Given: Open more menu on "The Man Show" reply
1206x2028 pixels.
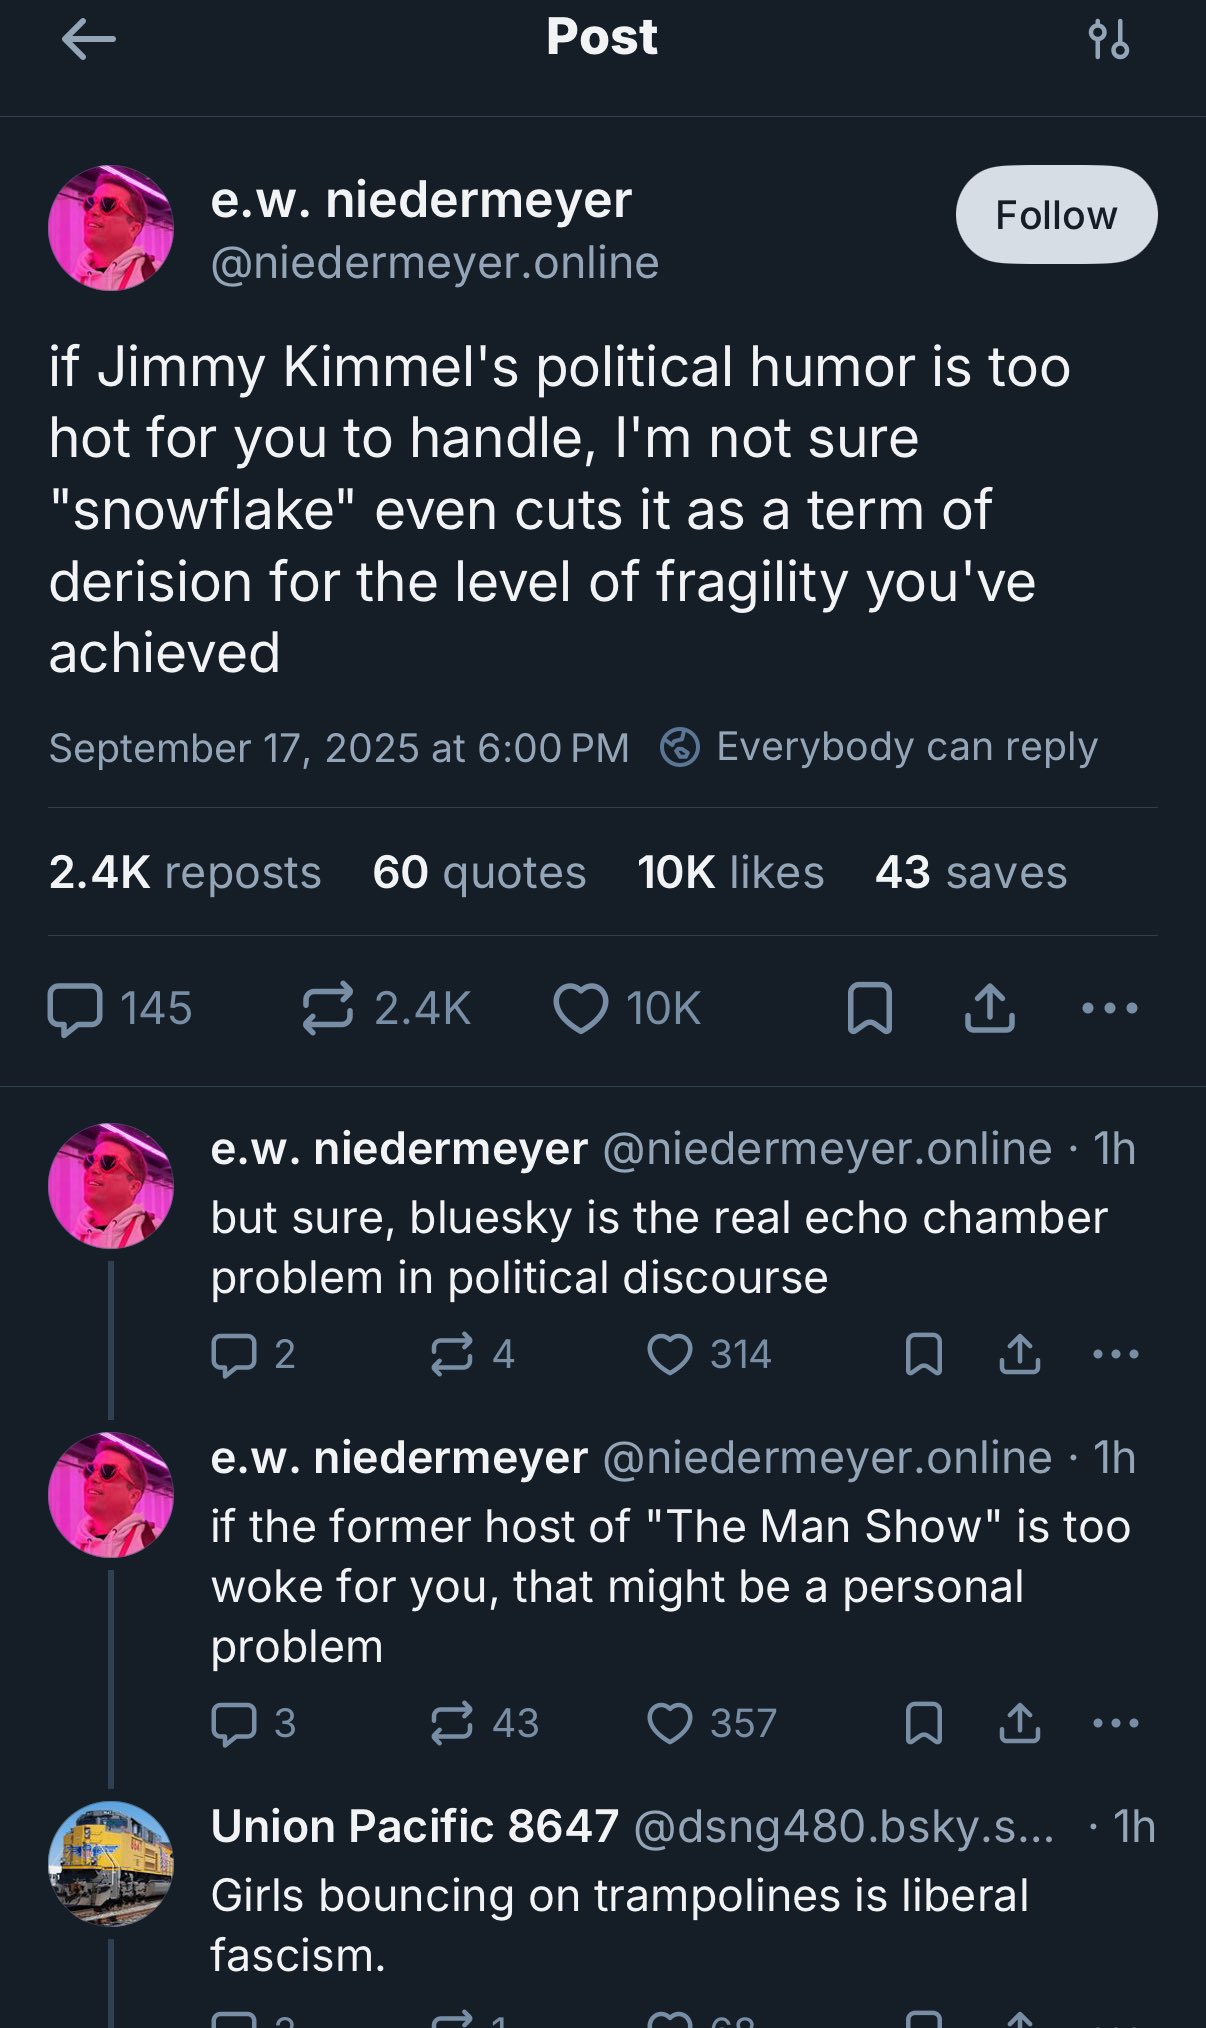Looking at the screenshot, I should pos(1115,1723).
